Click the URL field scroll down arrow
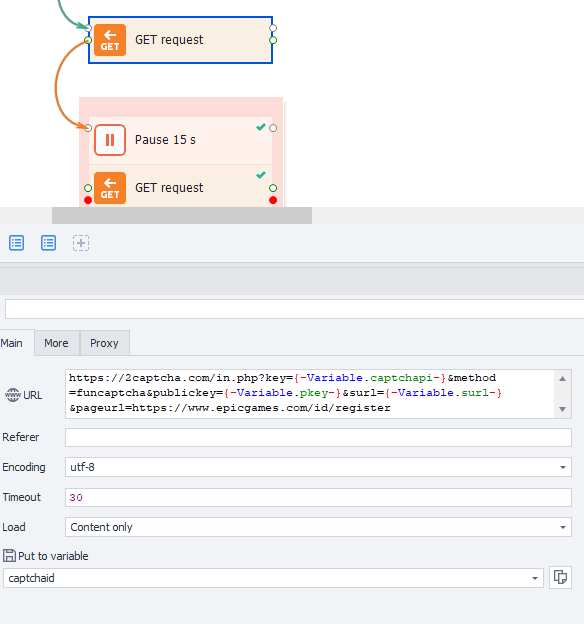Image resolution: width=584 pixels, height=624 pixels. pos(563,409)
